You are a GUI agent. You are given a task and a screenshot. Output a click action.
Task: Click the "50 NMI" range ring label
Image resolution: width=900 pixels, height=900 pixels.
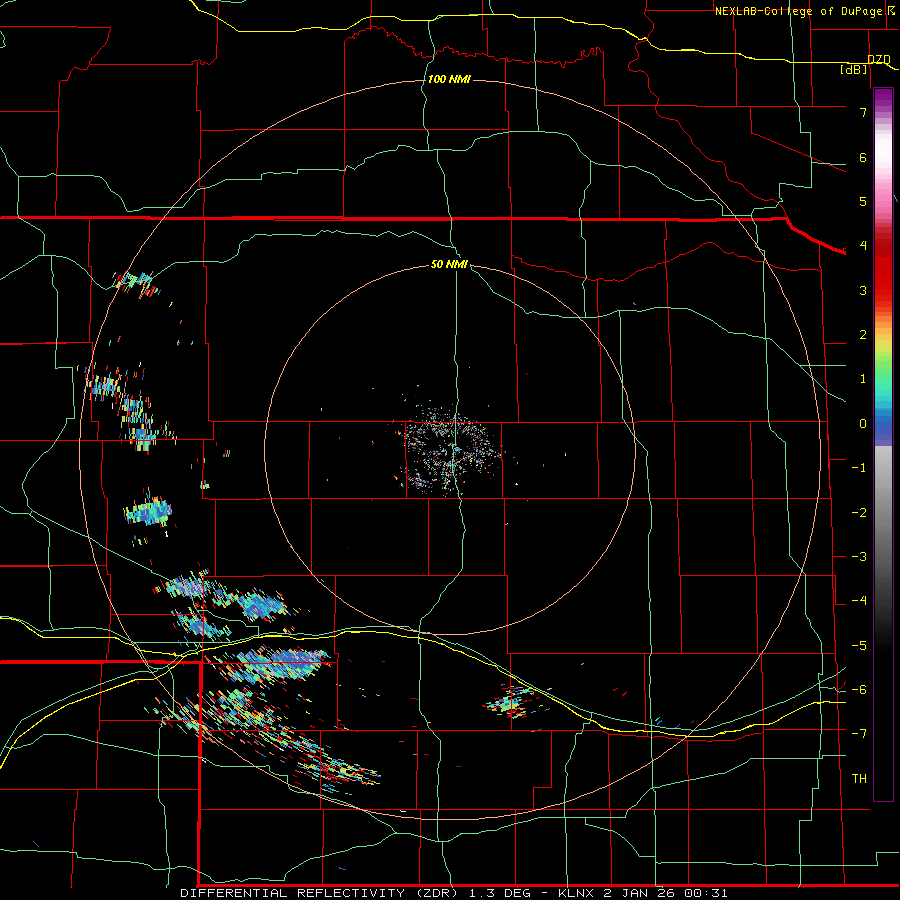pos(449,264)
